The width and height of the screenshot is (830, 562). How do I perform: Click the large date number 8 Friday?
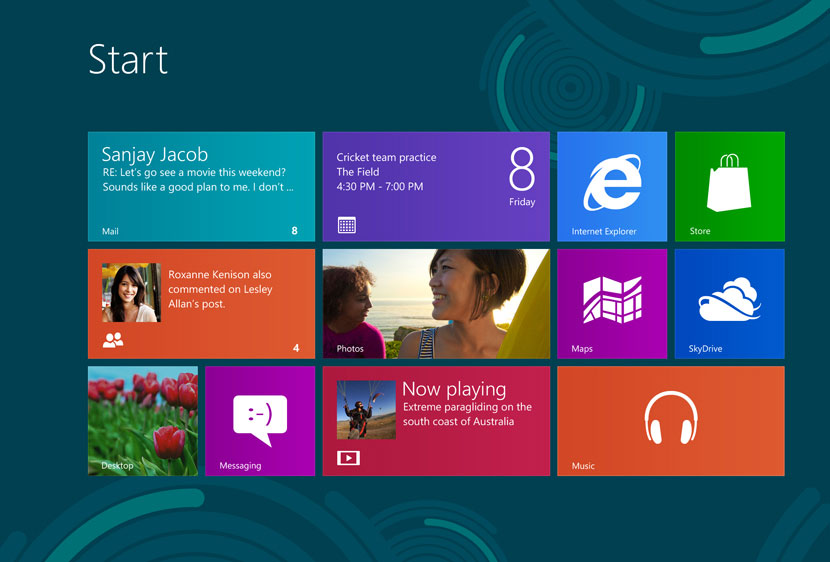[x=522, y=175]
